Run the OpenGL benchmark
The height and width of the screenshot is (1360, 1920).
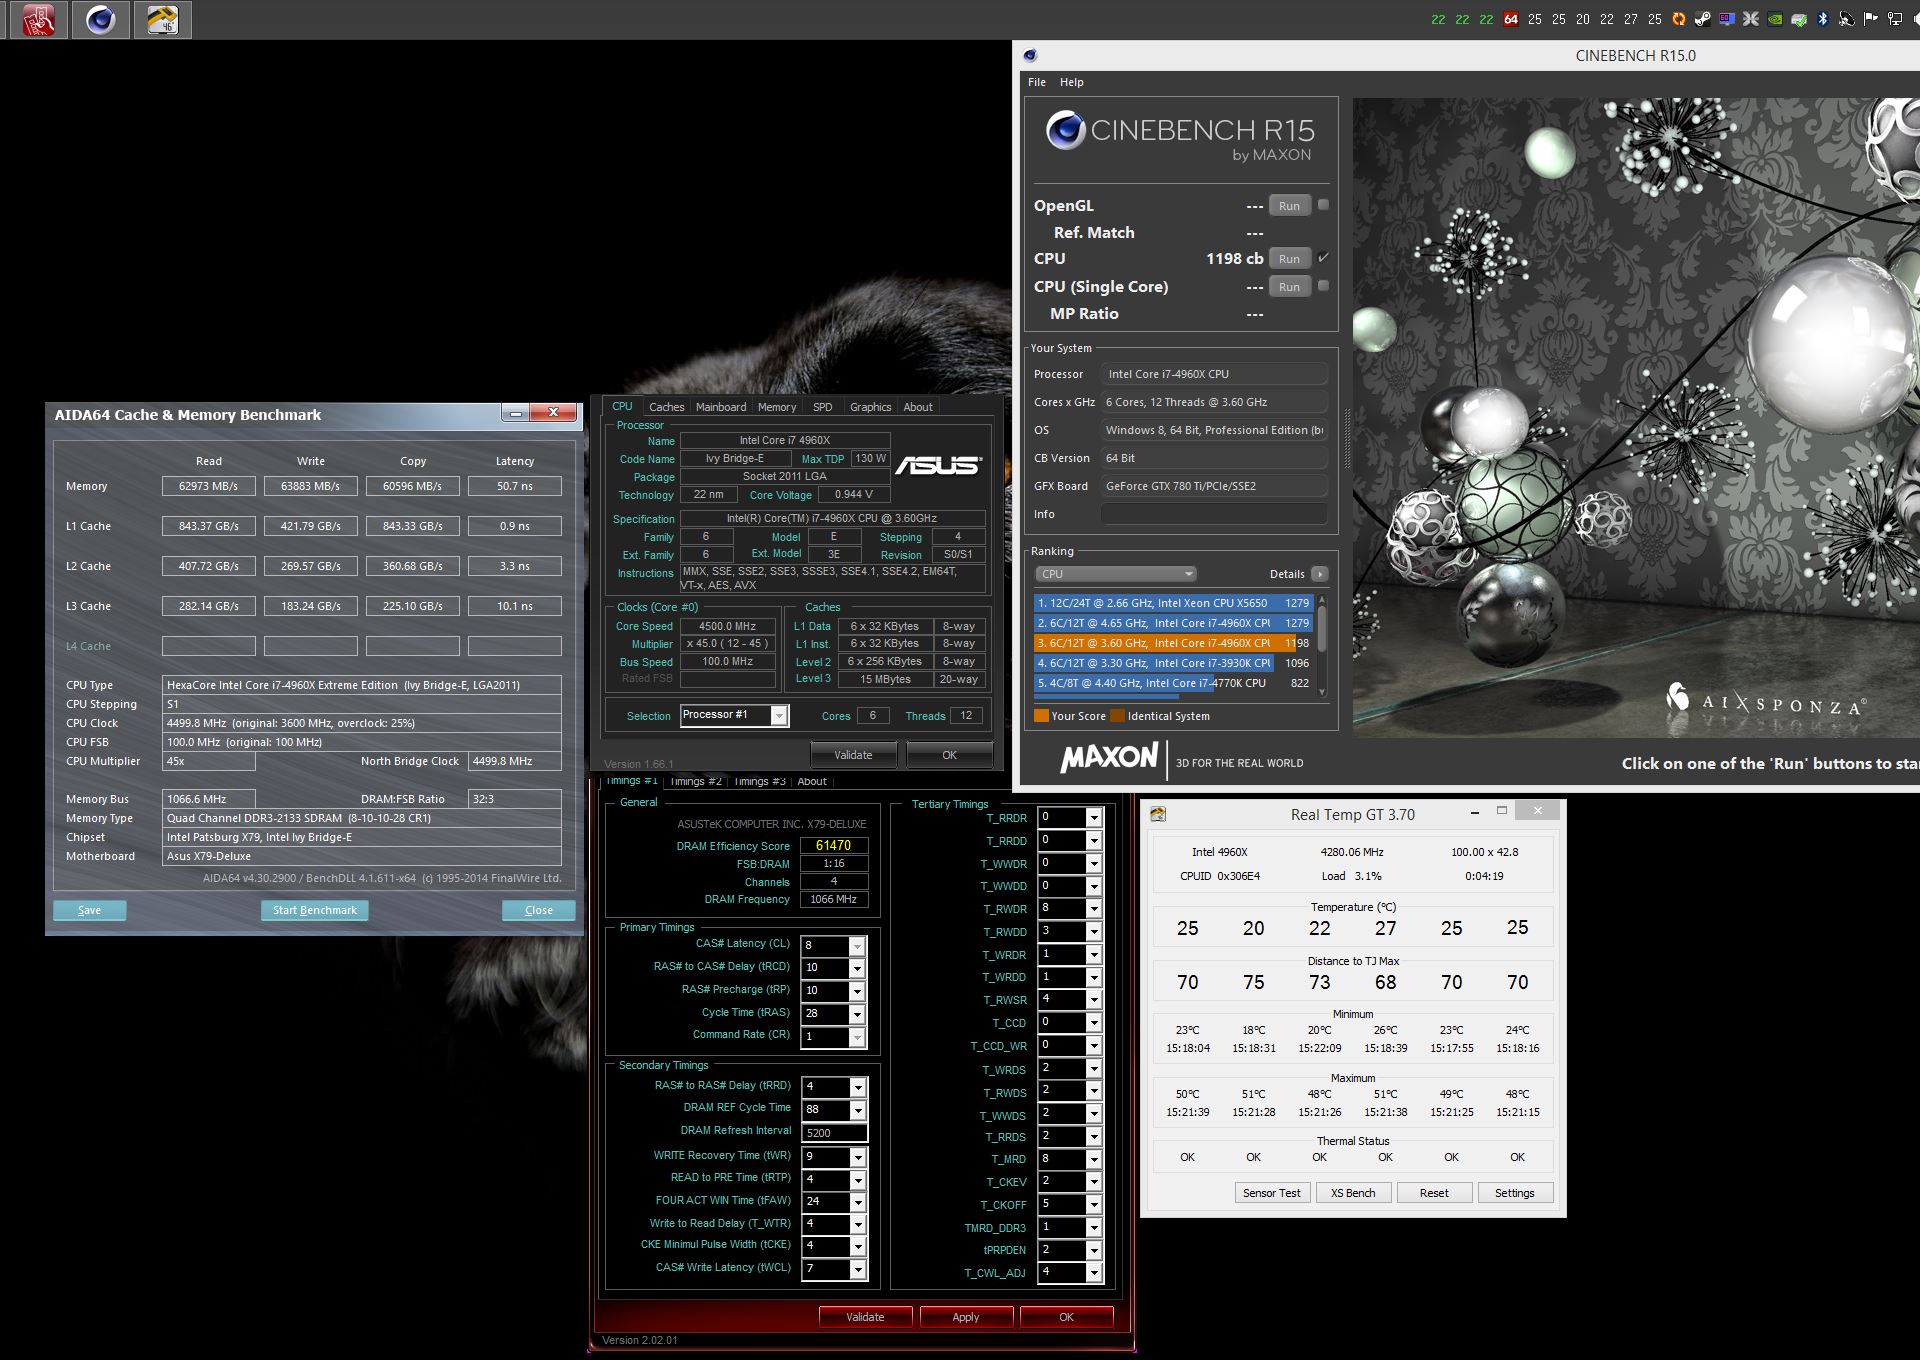1289,206
